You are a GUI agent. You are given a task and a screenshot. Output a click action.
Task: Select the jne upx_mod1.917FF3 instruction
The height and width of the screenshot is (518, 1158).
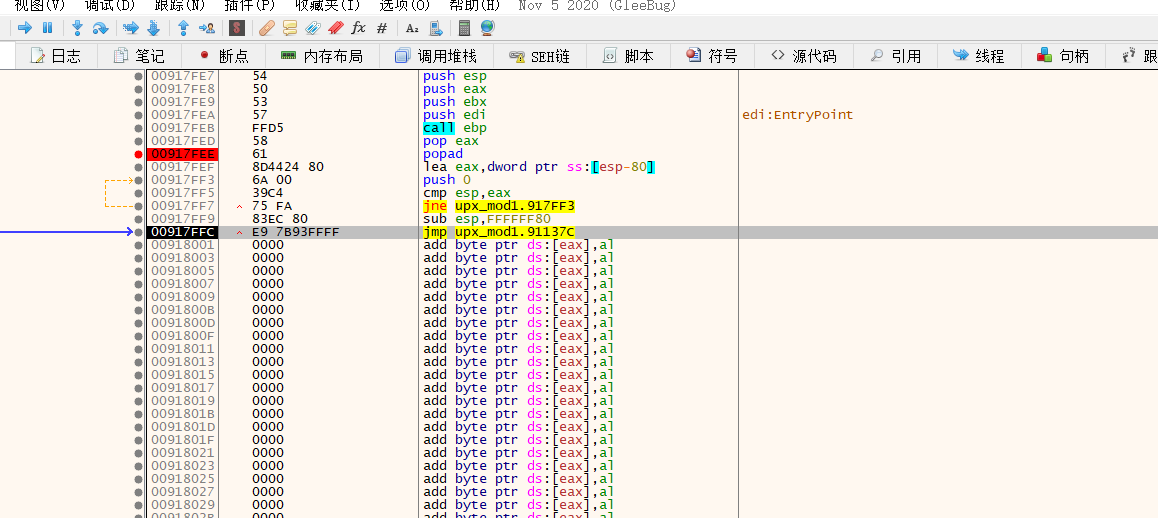[x=499, y=206]
